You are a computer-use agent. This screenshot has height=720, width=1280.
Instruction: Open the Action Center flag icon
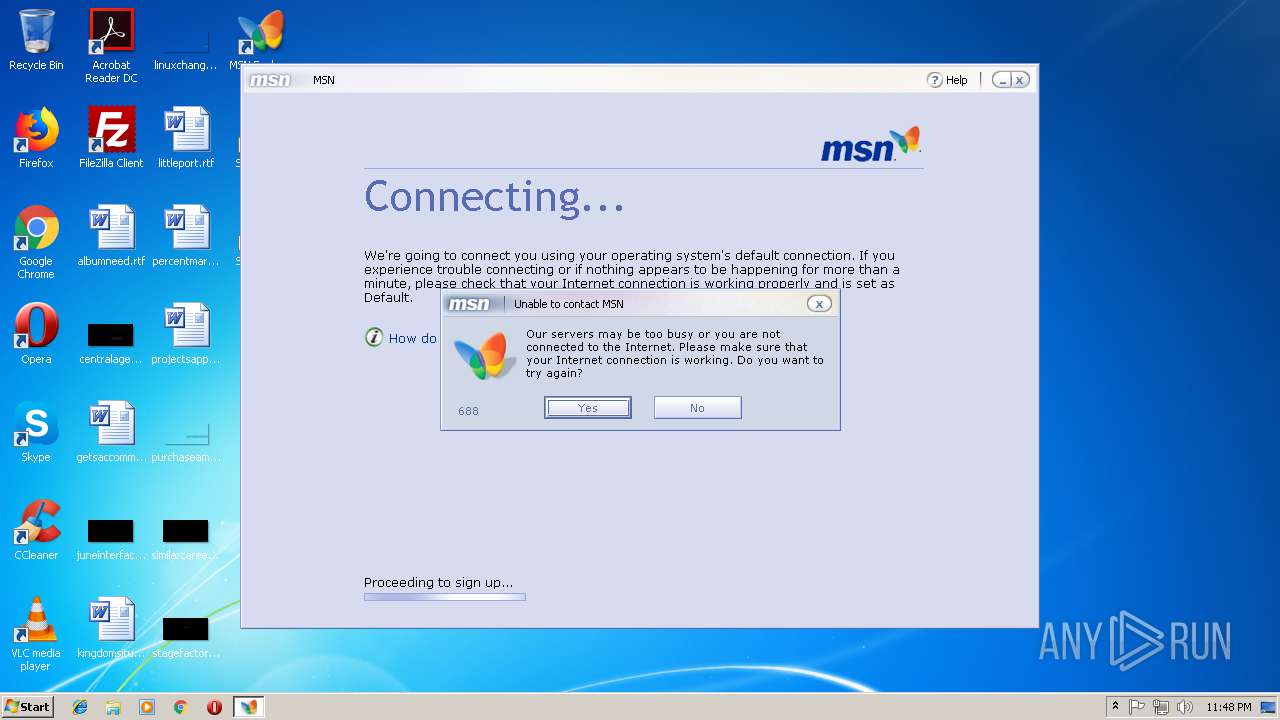[1137, 707]
